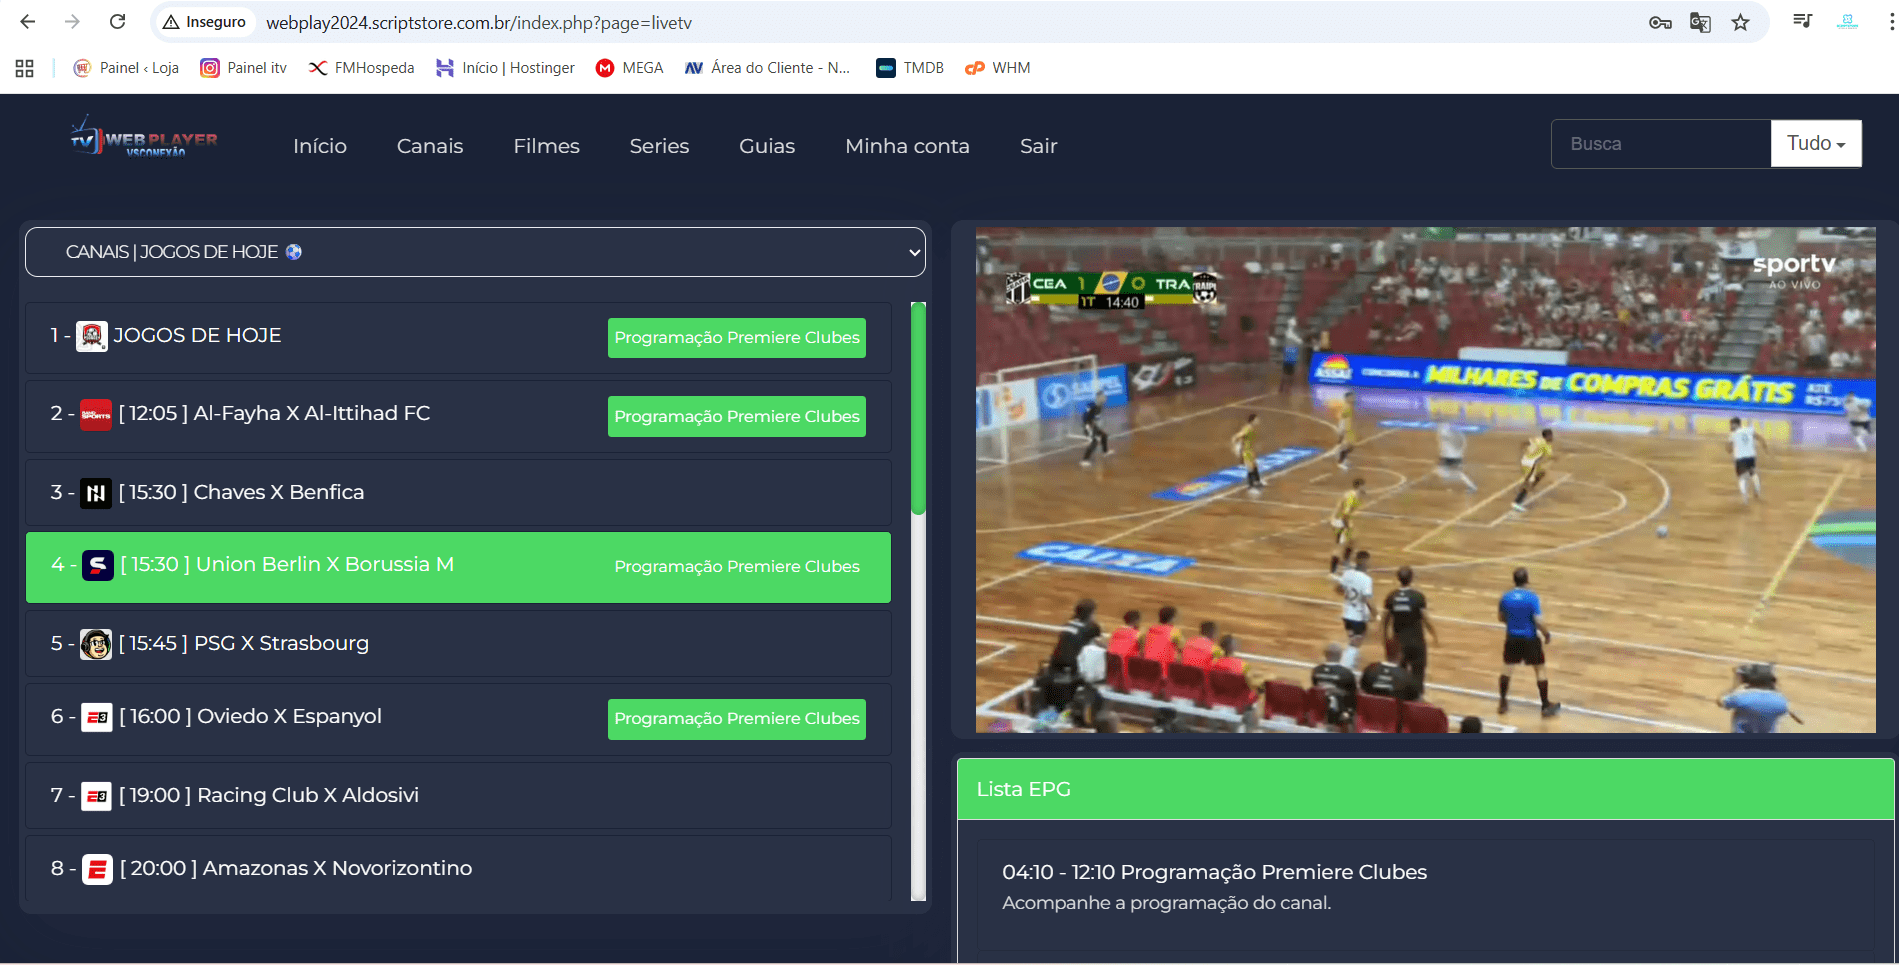Select Racing Club X Aldosivi channel
The image size is (1899, 965).
tap(308, 795)
